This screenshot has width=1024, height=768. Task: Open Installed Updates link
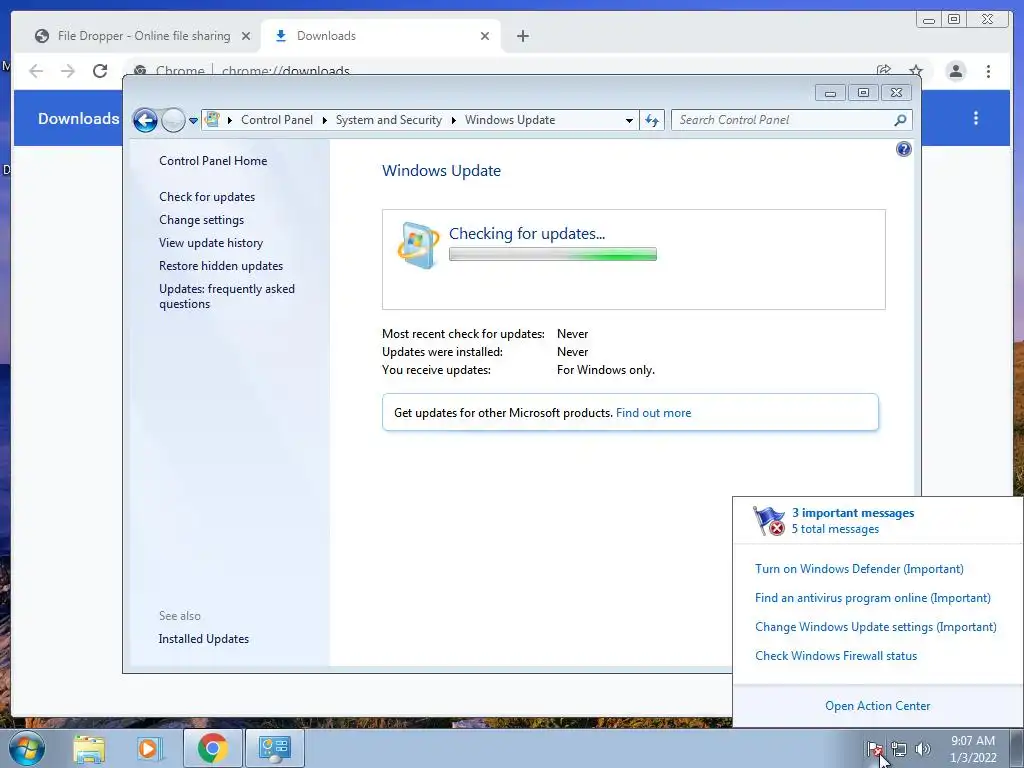tap(204, 639)
